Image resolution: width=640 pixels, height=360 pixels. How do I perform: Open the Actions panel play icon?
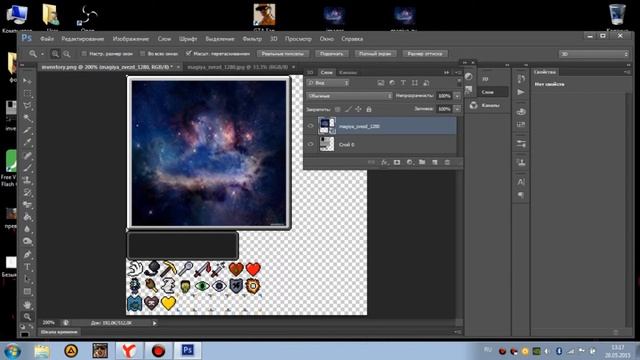[521, 92]
